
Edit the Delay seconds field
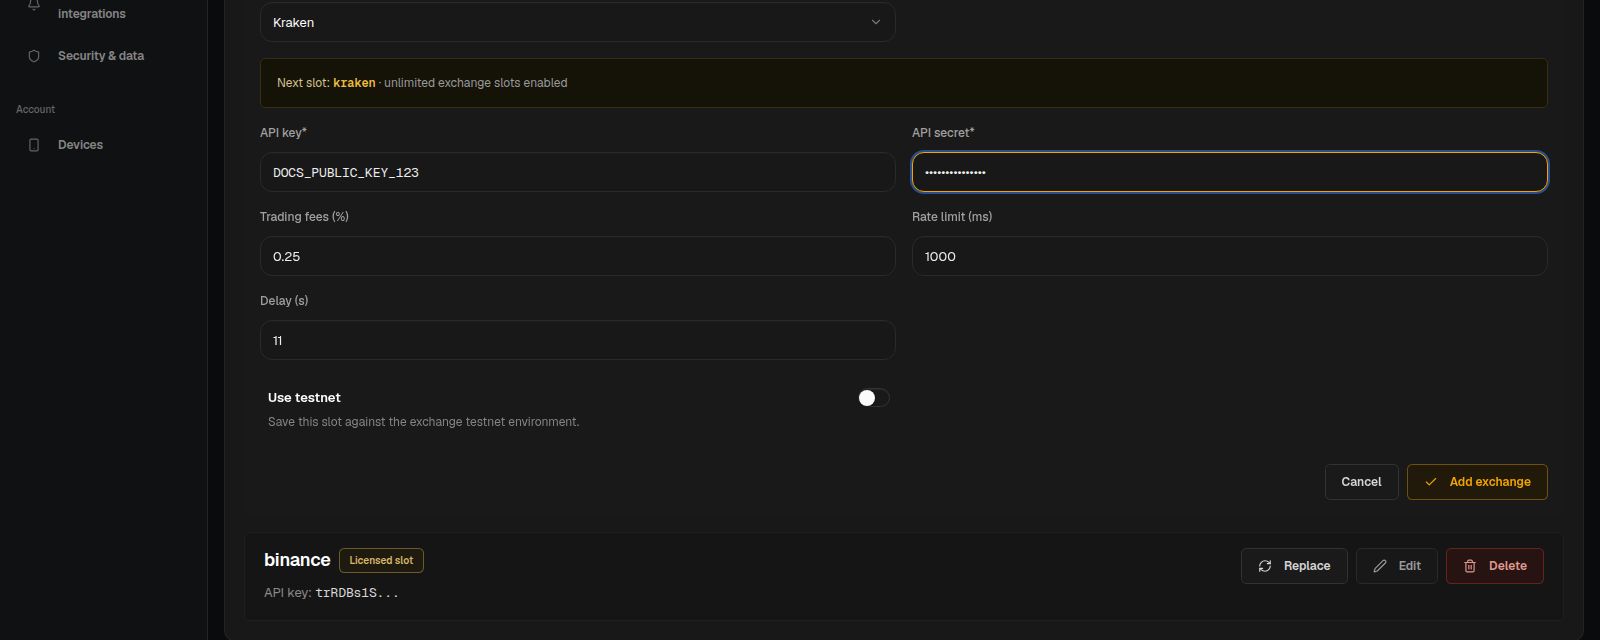click(577, 340)
